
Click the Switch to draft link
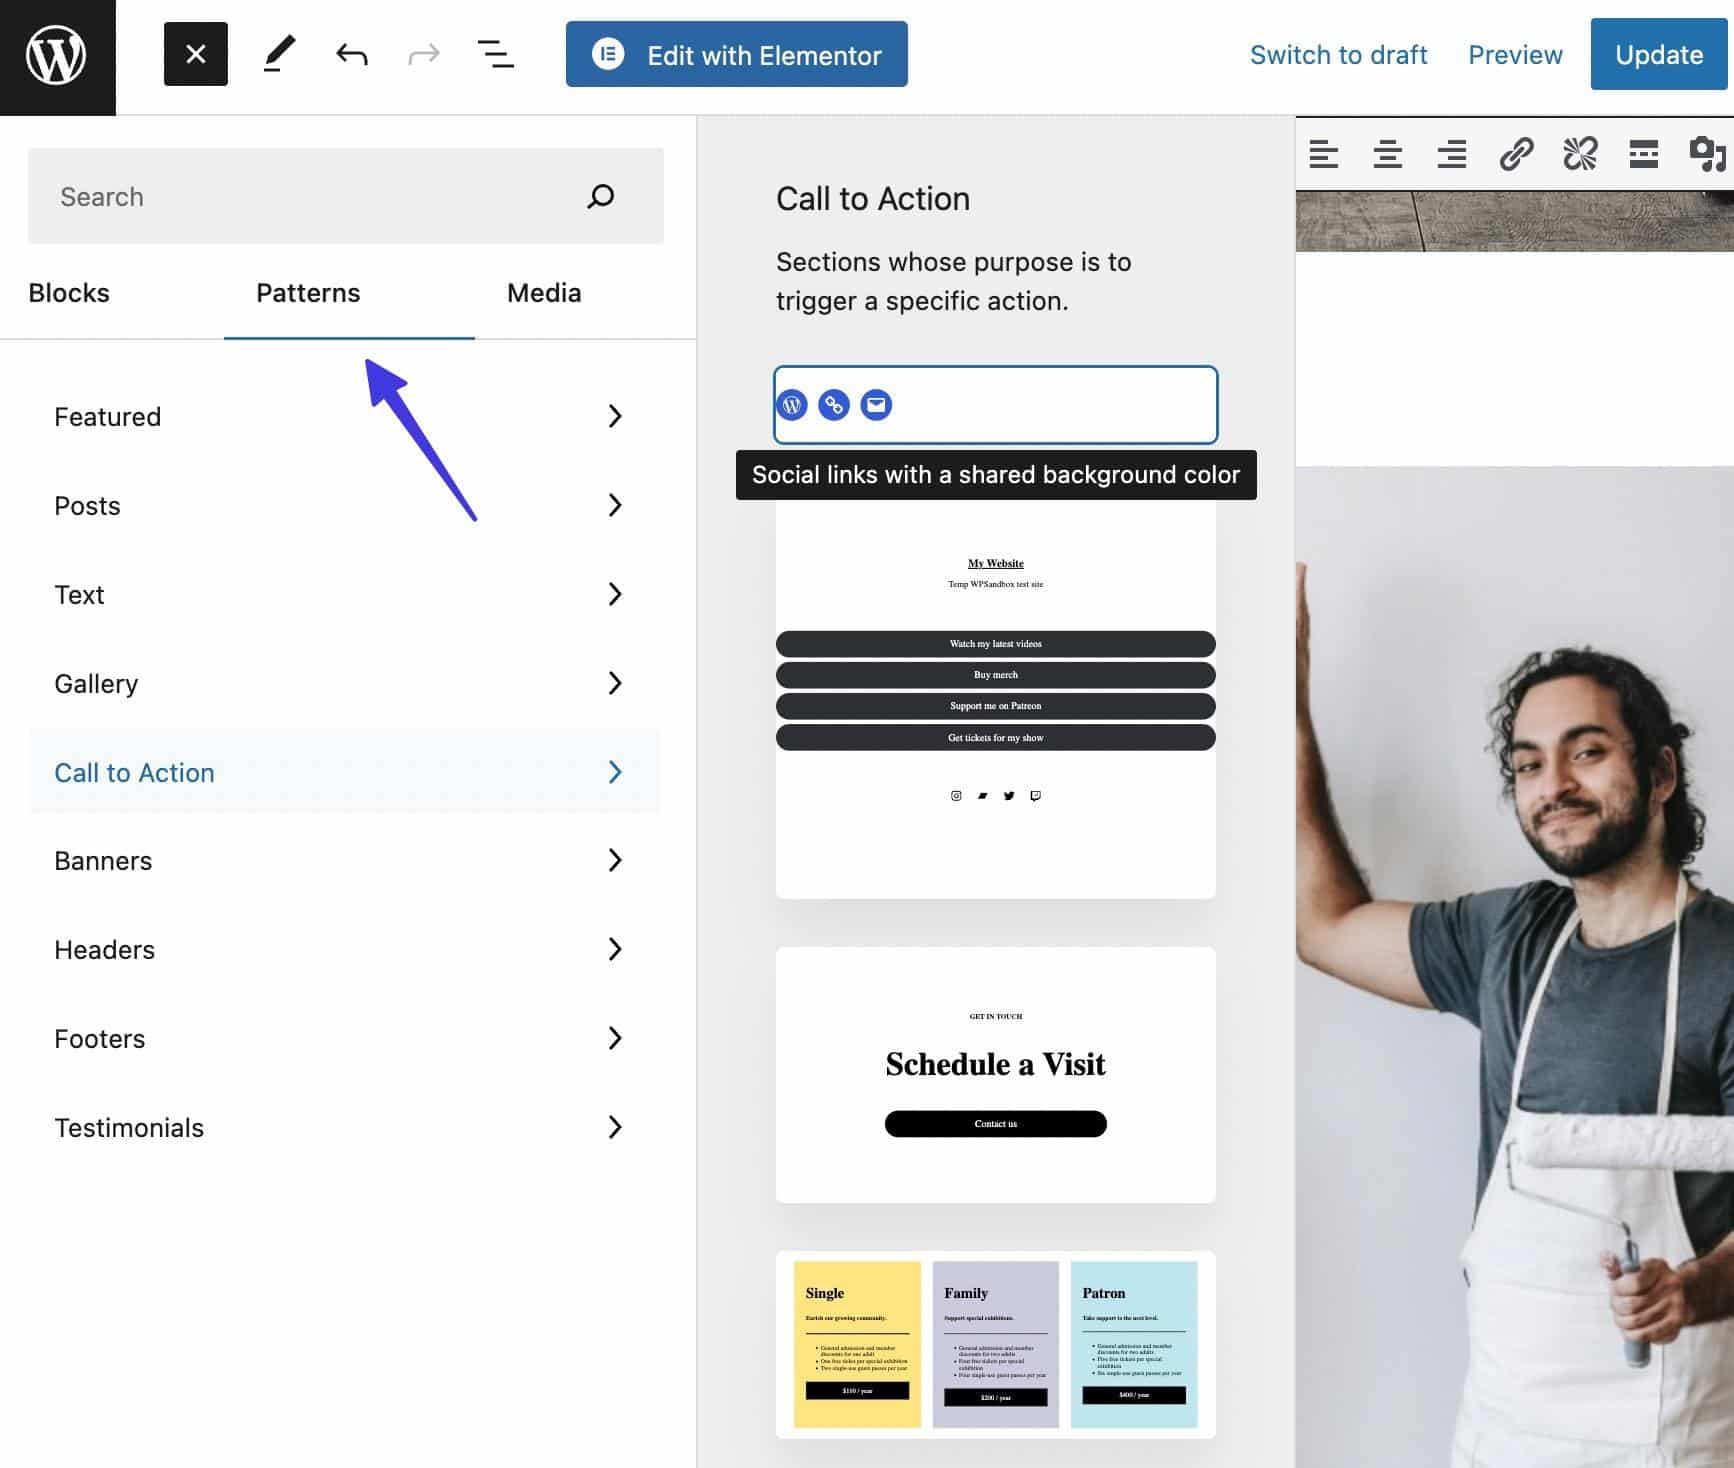[x=1339, y=54]
